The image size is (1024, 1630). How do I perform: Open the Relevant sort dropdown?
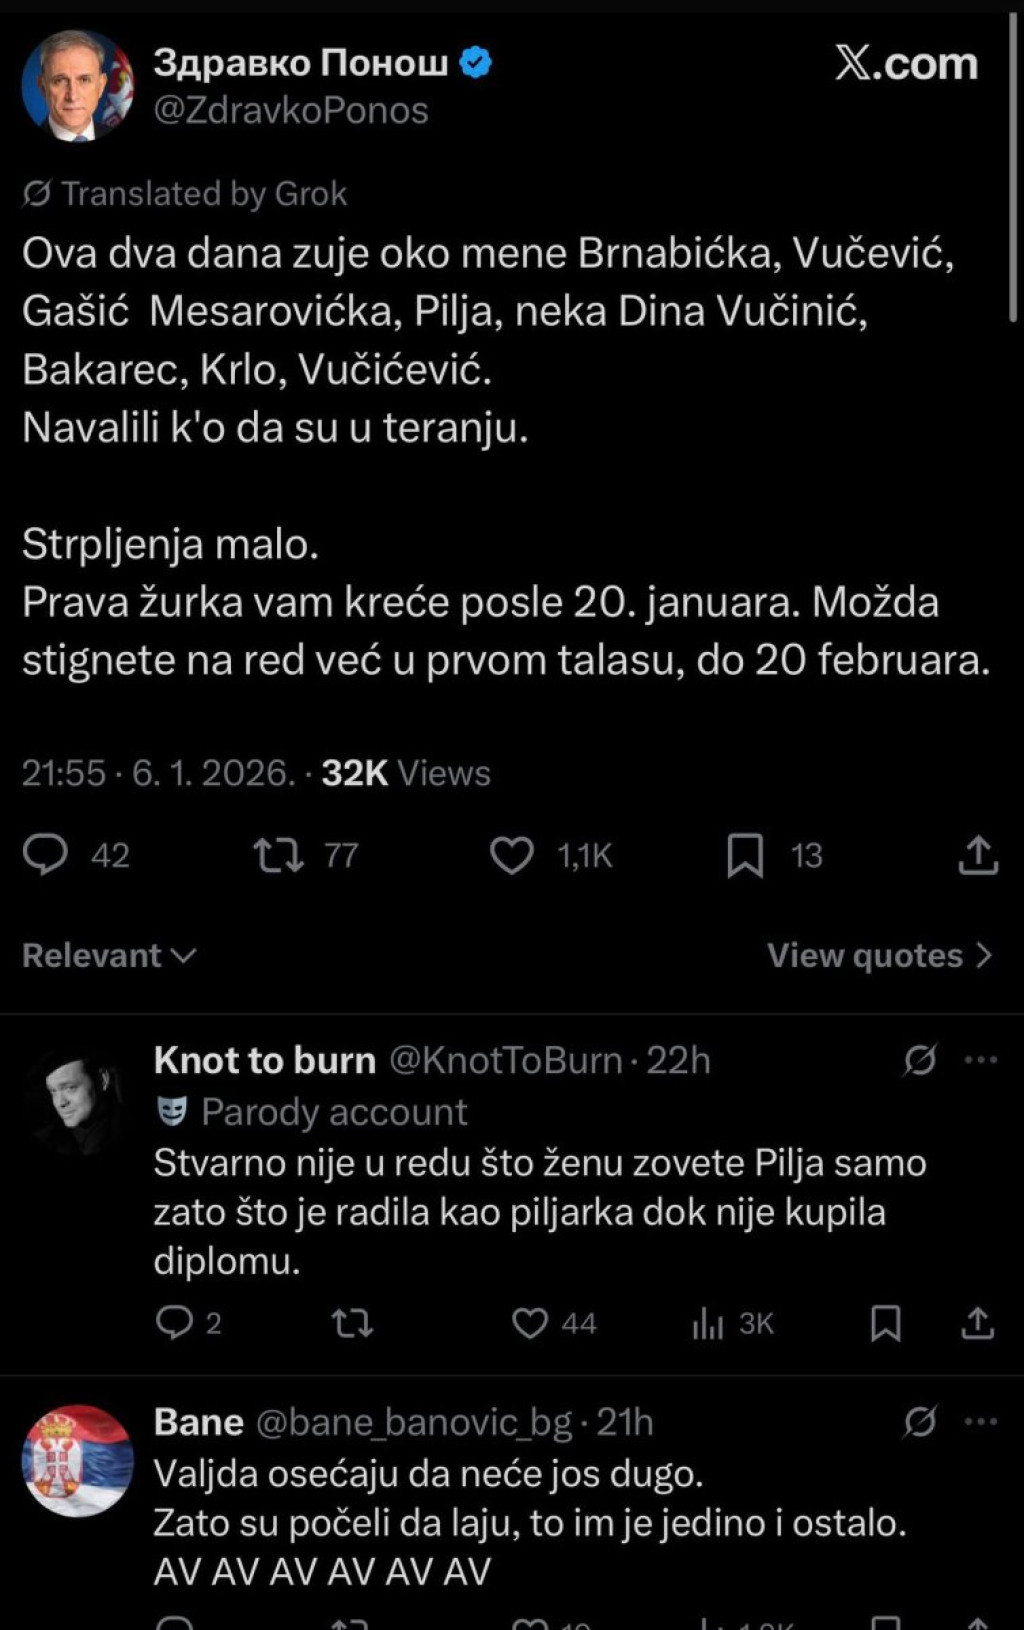(x=108, y=956)
